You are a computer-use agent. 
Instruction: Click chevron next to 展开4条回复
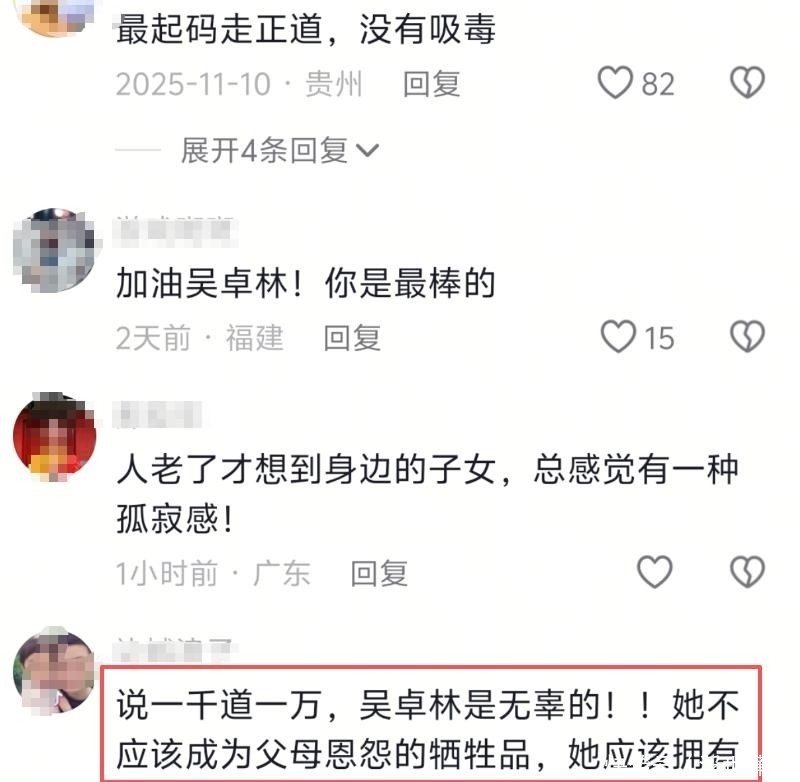(367, 151)
